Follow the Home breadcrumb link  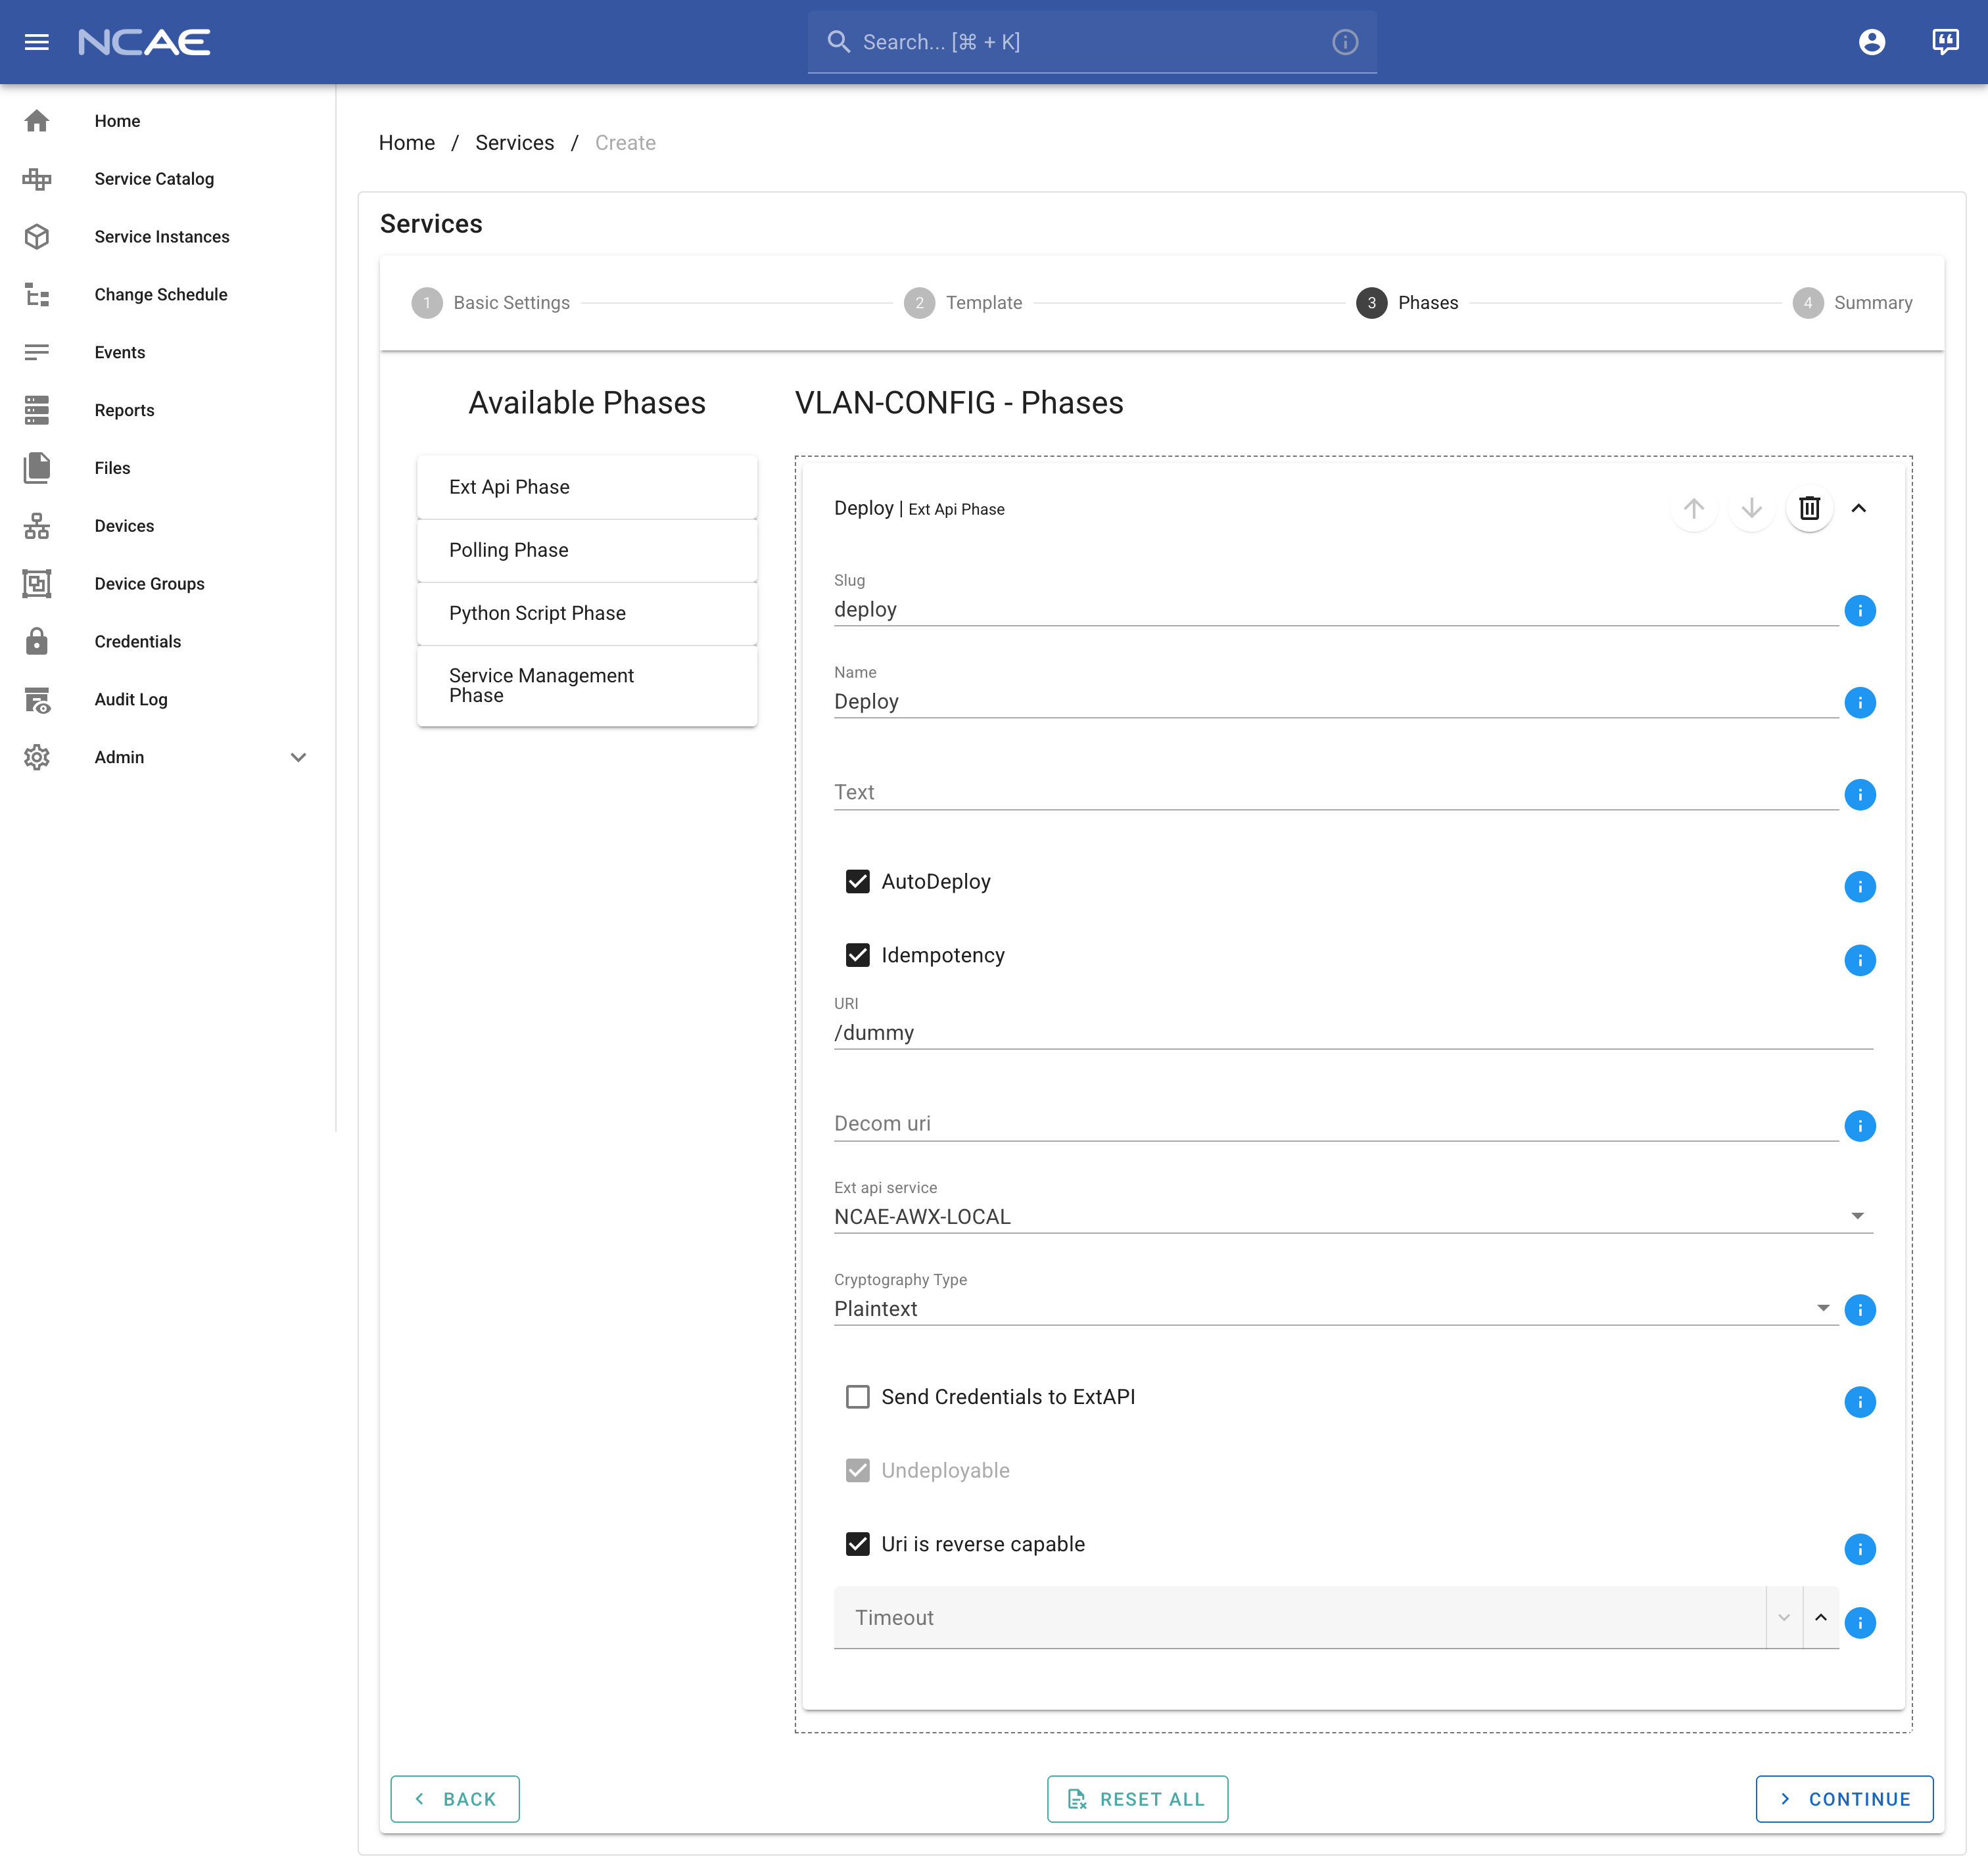(x=407, y=143)
